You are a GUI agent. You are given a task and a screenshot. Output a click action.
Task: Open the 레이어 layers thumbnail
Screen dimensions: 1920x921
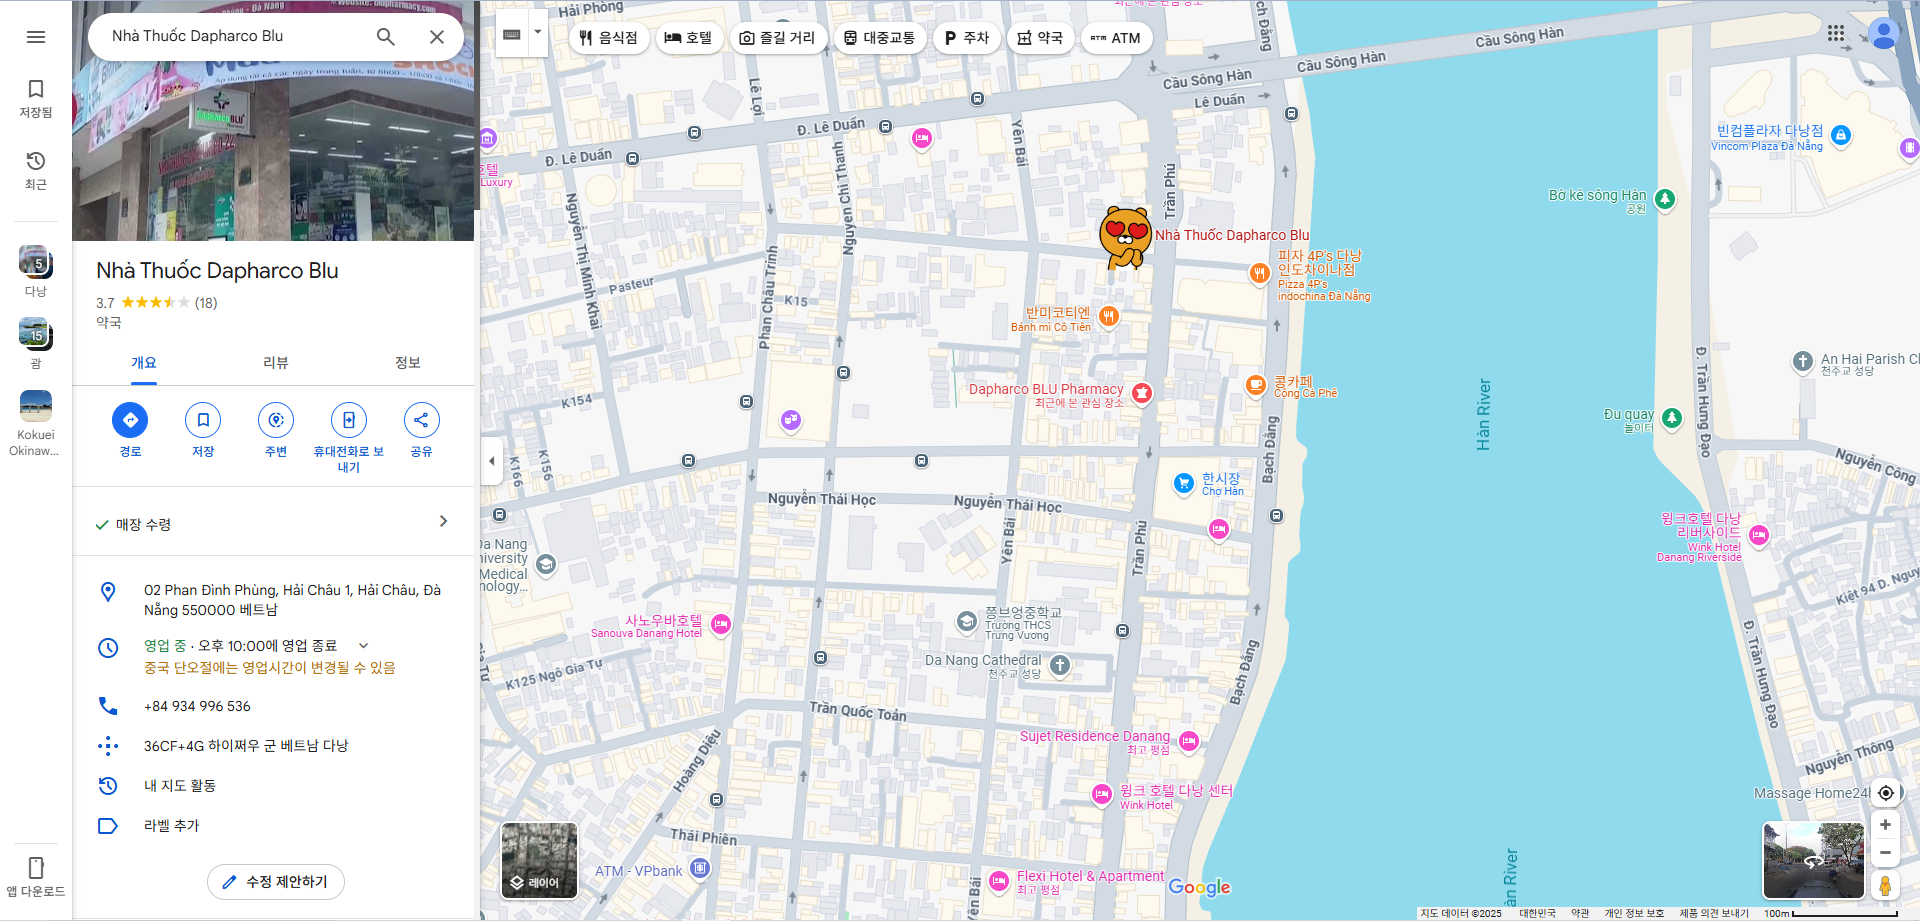(x=539, y=860)
